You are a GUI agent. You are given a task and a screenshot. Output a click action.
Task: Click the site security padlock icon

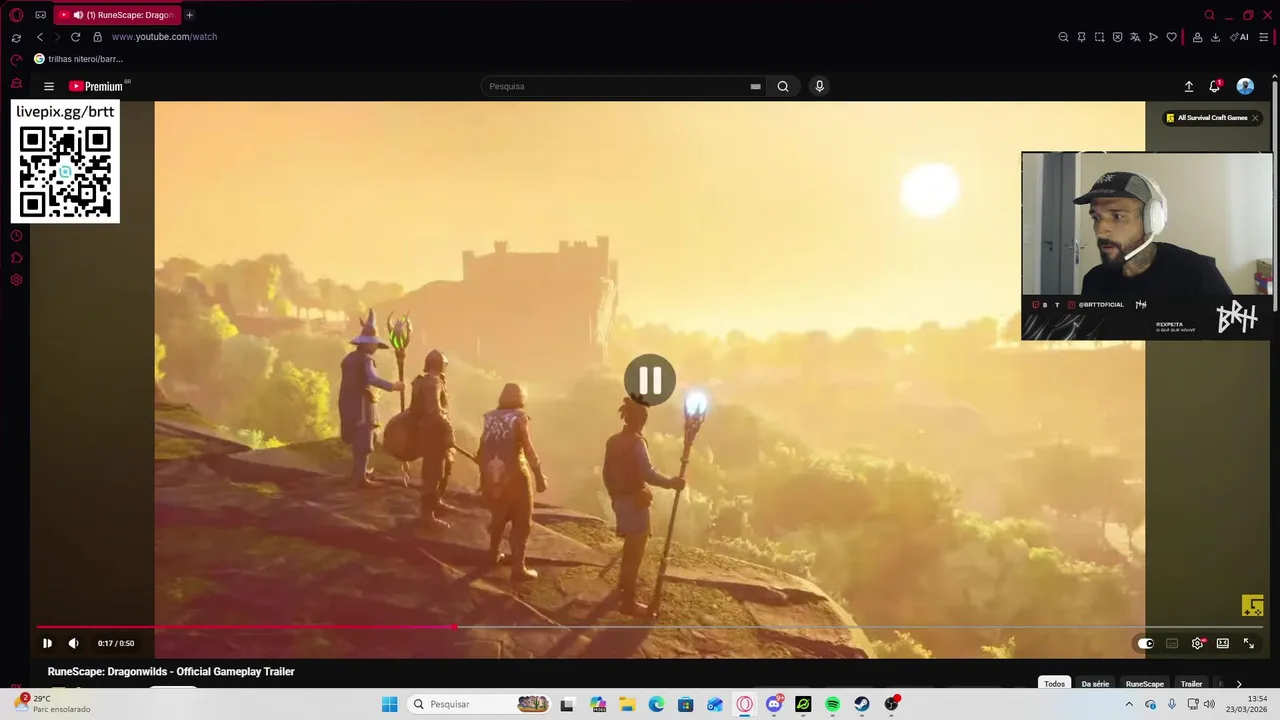[97, 37]
